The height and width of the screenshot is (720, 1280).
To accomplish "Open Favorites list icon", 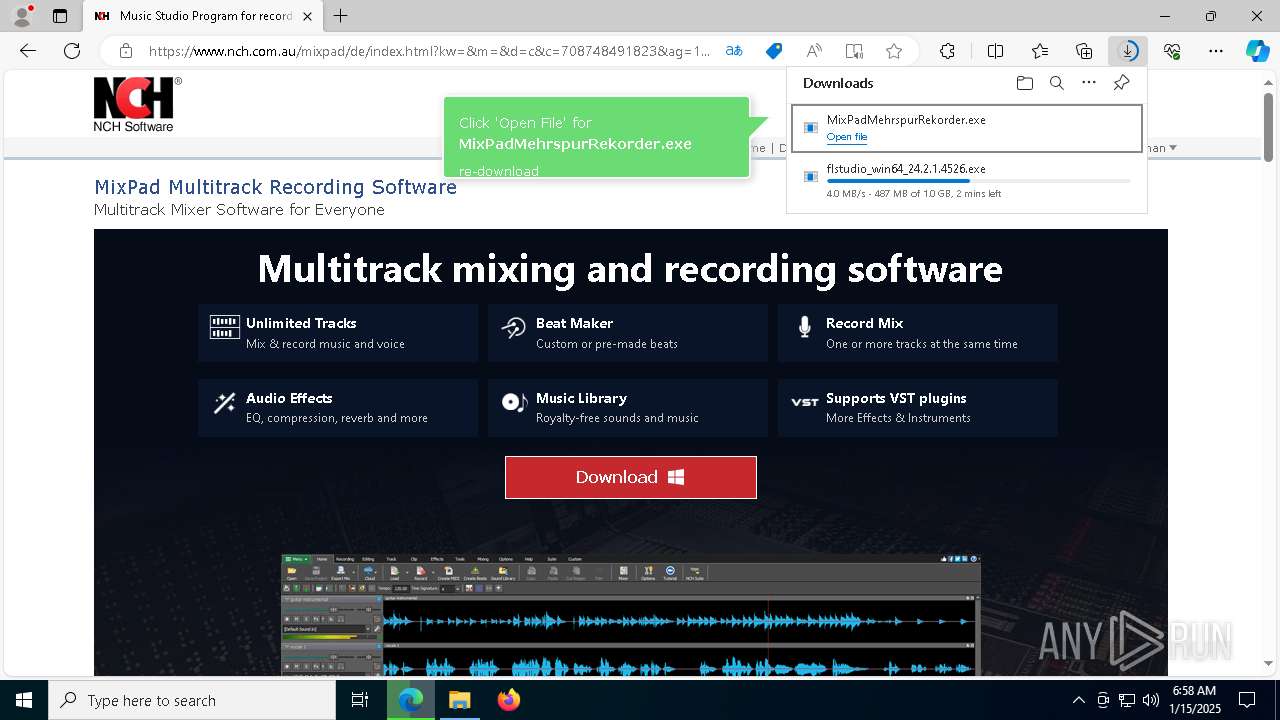I will pyautogui.click(x=1040, y=51).
